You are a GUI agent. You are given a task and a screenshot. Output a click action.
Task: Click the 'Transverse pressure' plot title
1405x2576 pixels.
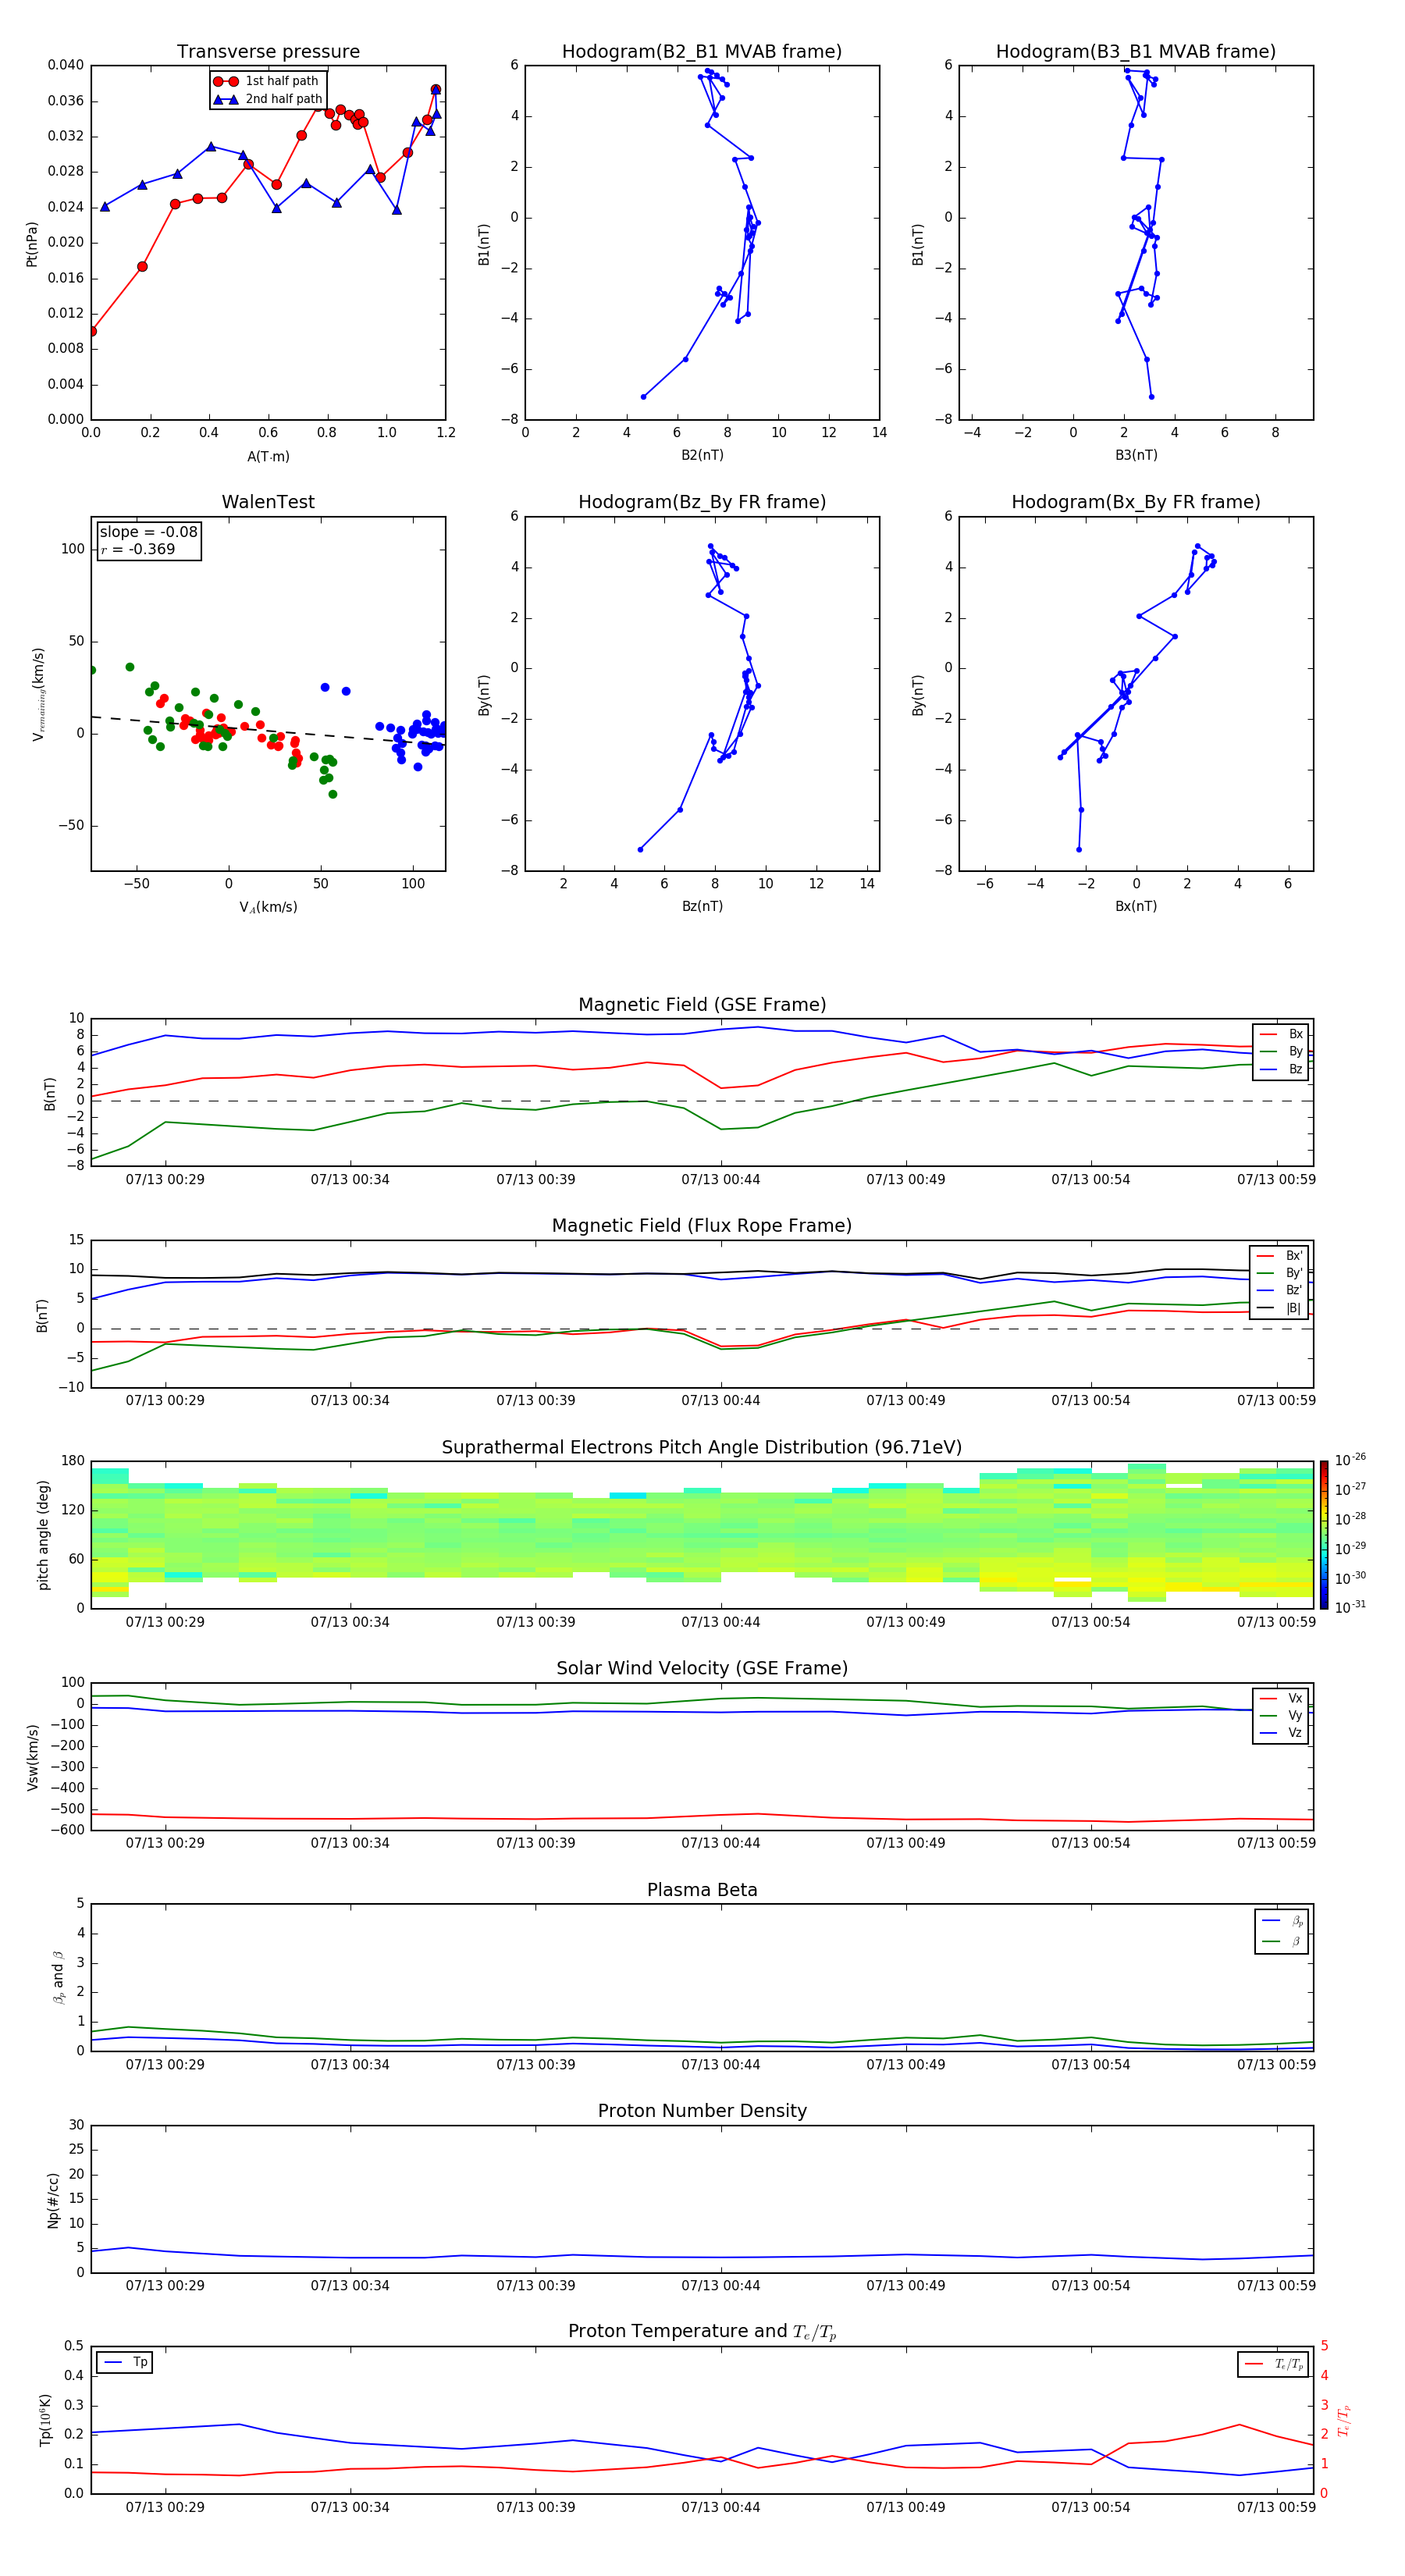pyautogui.click(x=268, y=51)
